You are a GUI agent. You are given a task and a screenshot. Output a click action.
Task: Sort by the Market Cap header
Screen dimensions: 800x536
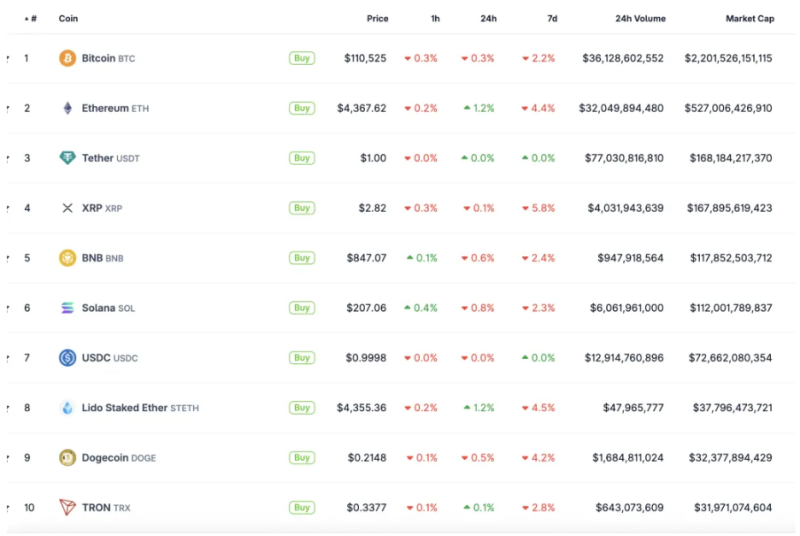pyautogui.click(x=749, y=18)
